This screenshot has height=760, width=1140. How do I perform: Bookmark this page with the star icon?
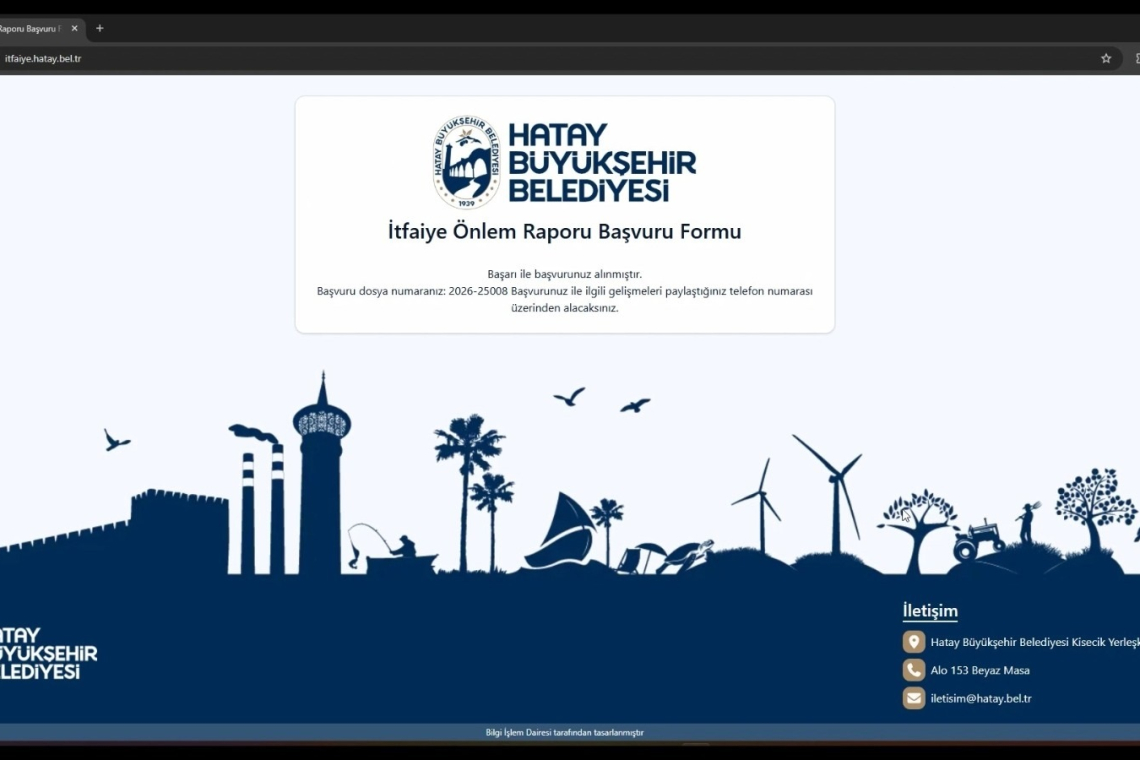click(1106, 58)
